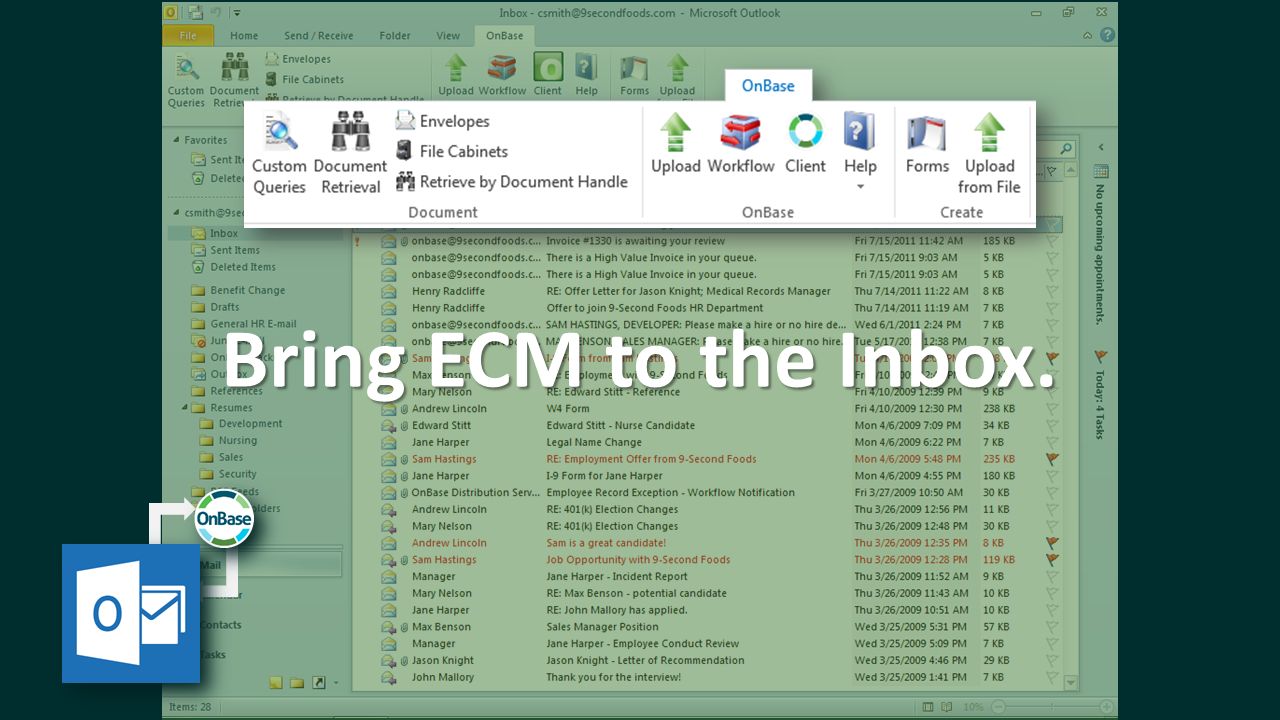This screenshot has width=1280, height=720.
Task: Collapse the Favorites group triangle
Action: (176, 141)
